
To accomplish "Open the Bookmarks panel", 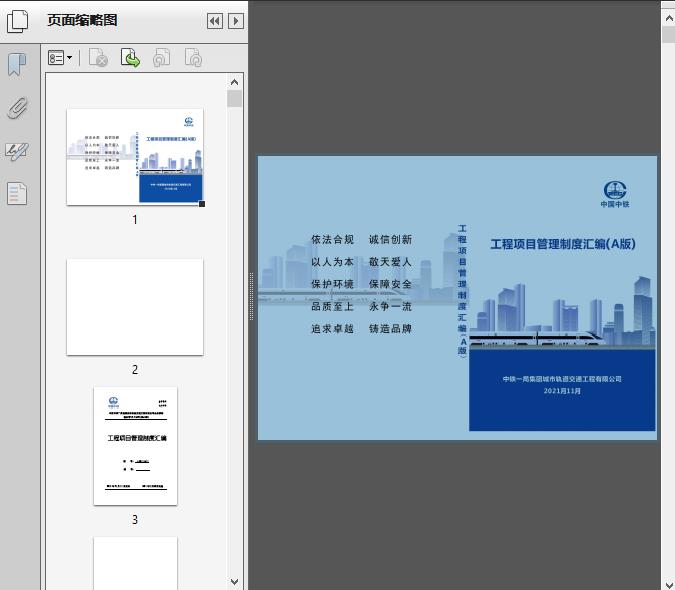I will tap(17, 66).
